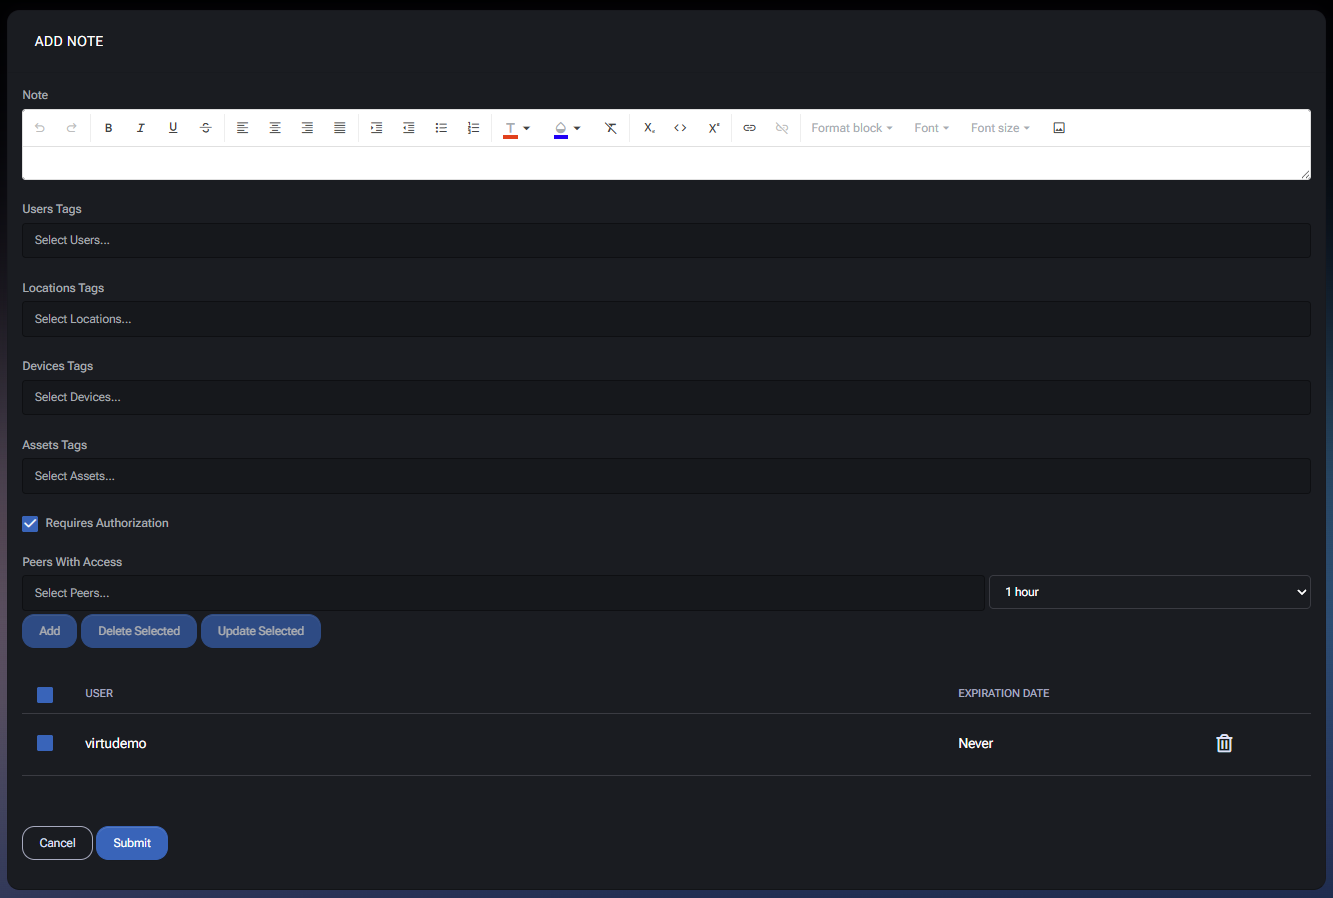Open the Select Users tags field
This screenshot has width=1333, height=898.
pyautogui.click(x=665, y=240)
